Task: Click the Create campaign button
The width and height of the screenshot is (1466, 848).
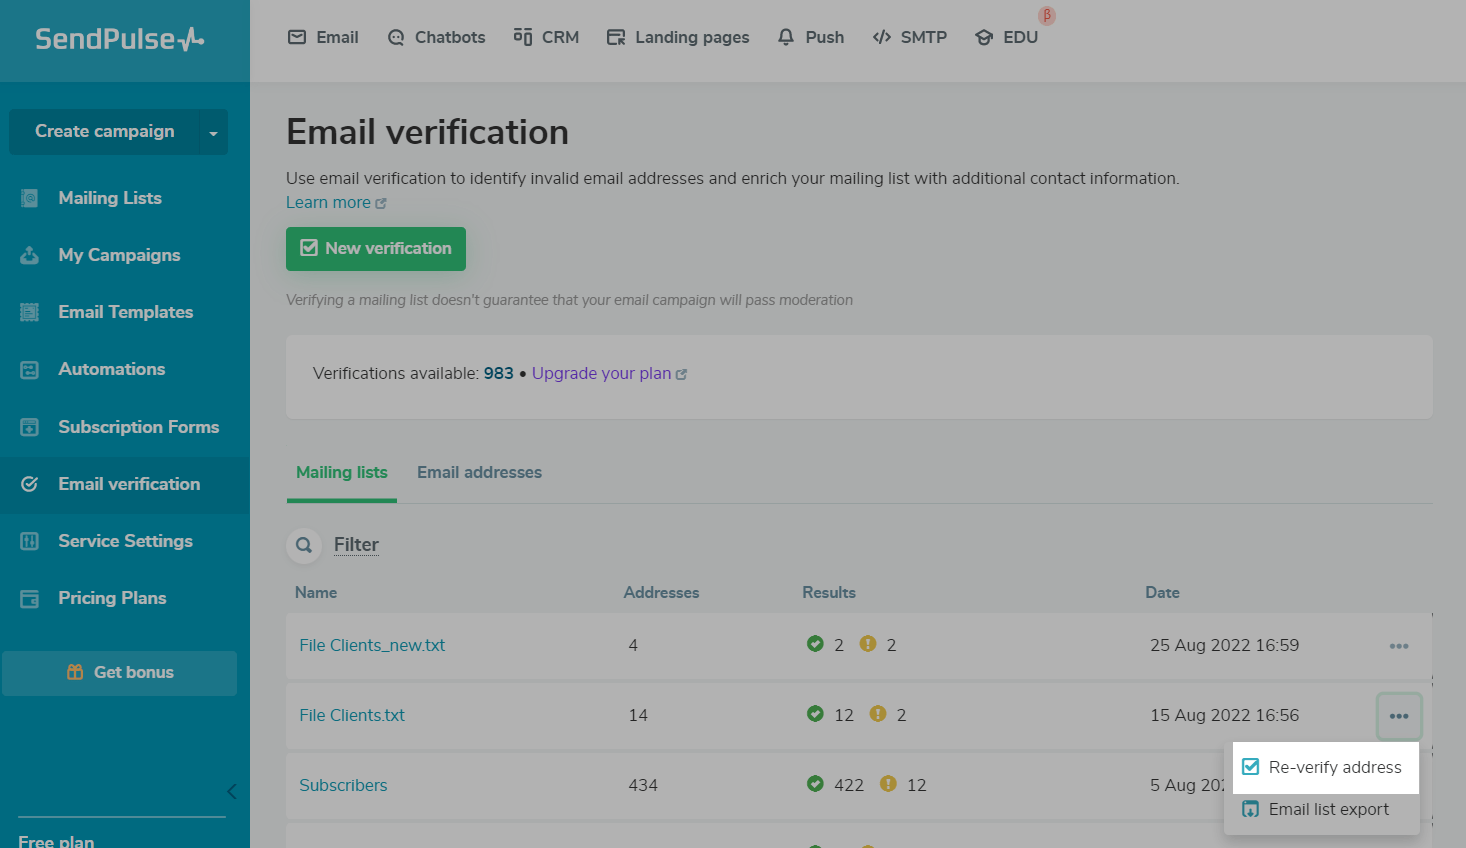Action: (104, 131)
